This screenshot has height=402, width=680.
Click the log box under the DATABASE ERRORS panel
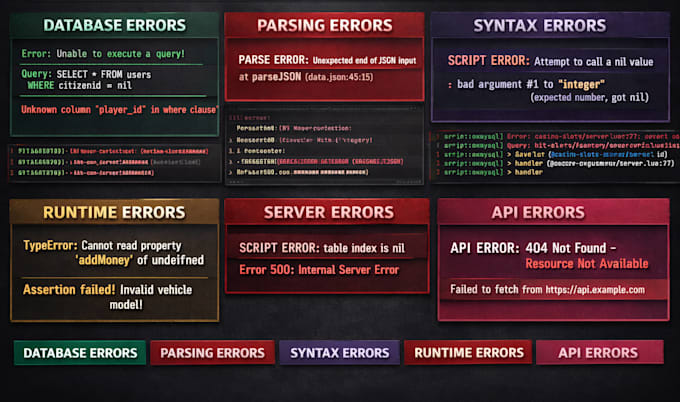click(x=114, y=163)
